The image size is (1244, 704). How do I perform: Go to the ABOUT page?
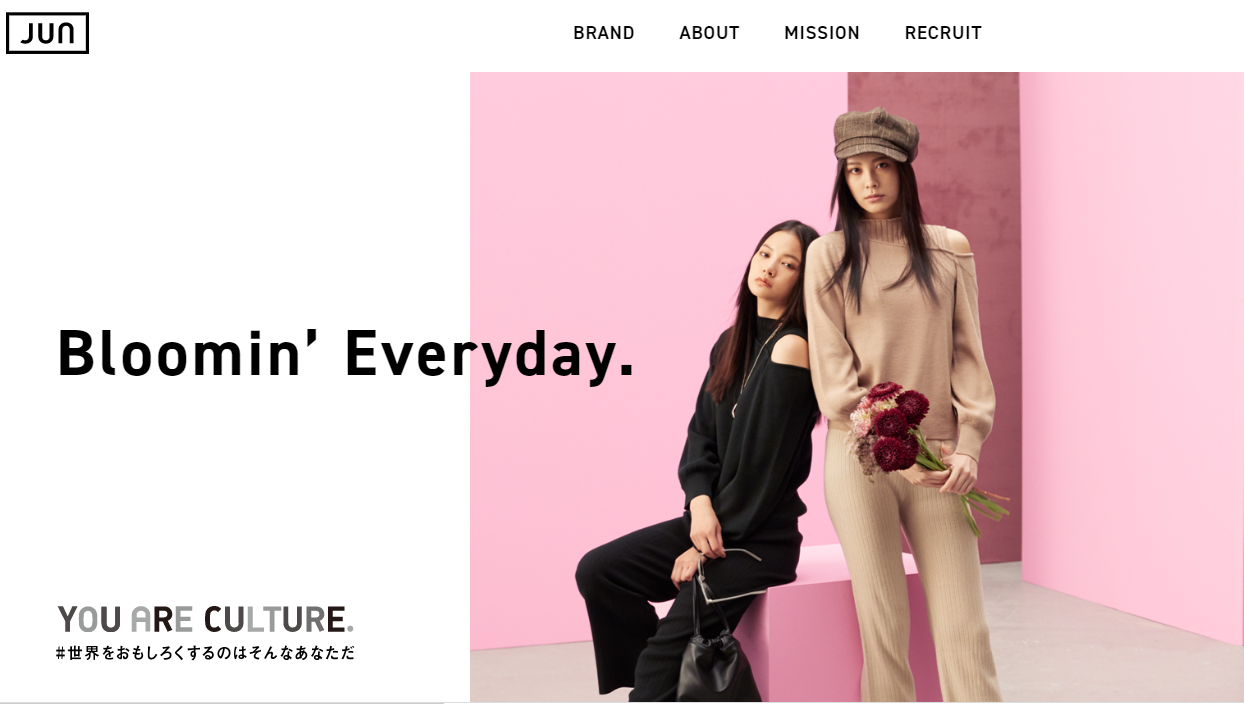(x=709, y=33)
